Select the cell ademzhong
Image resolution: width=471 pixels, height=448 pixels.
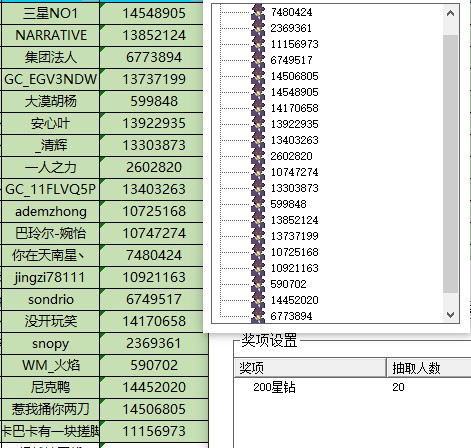tap(50, 211)
